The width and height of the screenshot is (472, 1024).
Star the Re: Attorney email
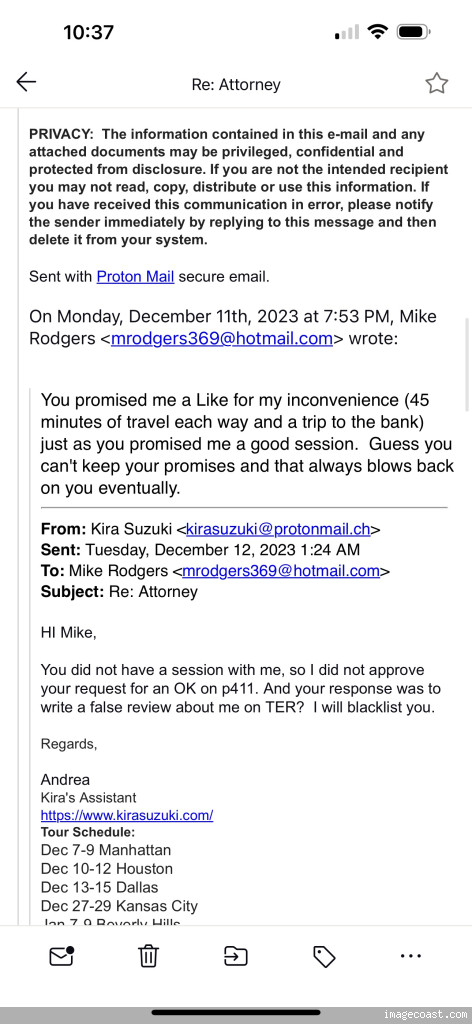pyautogui.click(x=436, y=83)
